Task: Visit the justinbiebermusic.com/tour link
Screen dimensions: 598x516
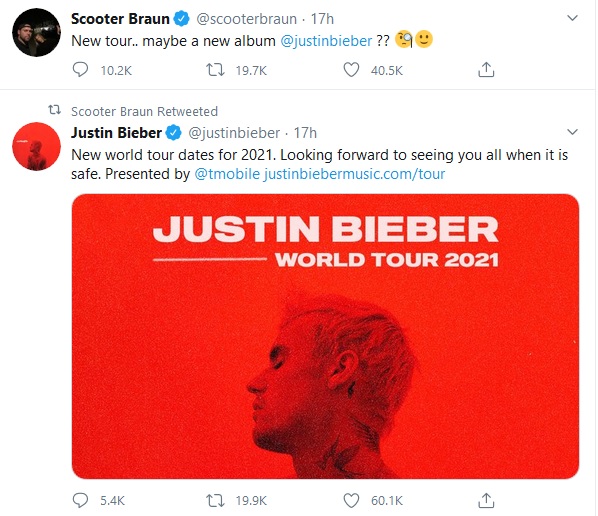Action: tap(354, 174)
